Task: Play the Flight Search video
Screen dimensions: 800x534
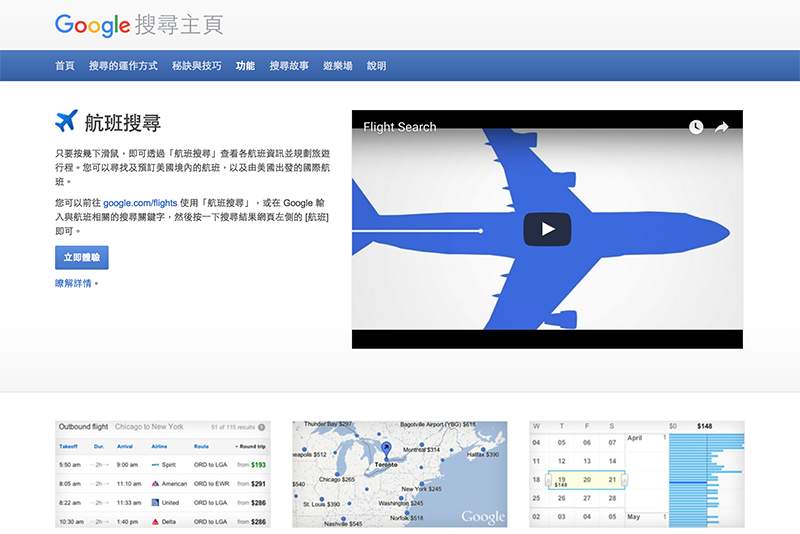Action: (x=547, y=229)
